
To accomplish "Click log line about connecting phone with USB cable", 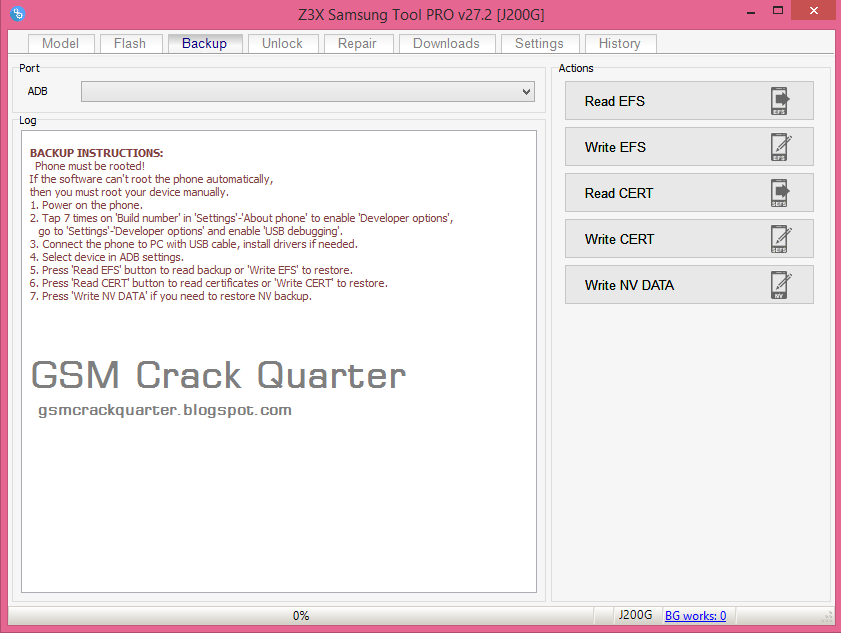I will [194, 245].
